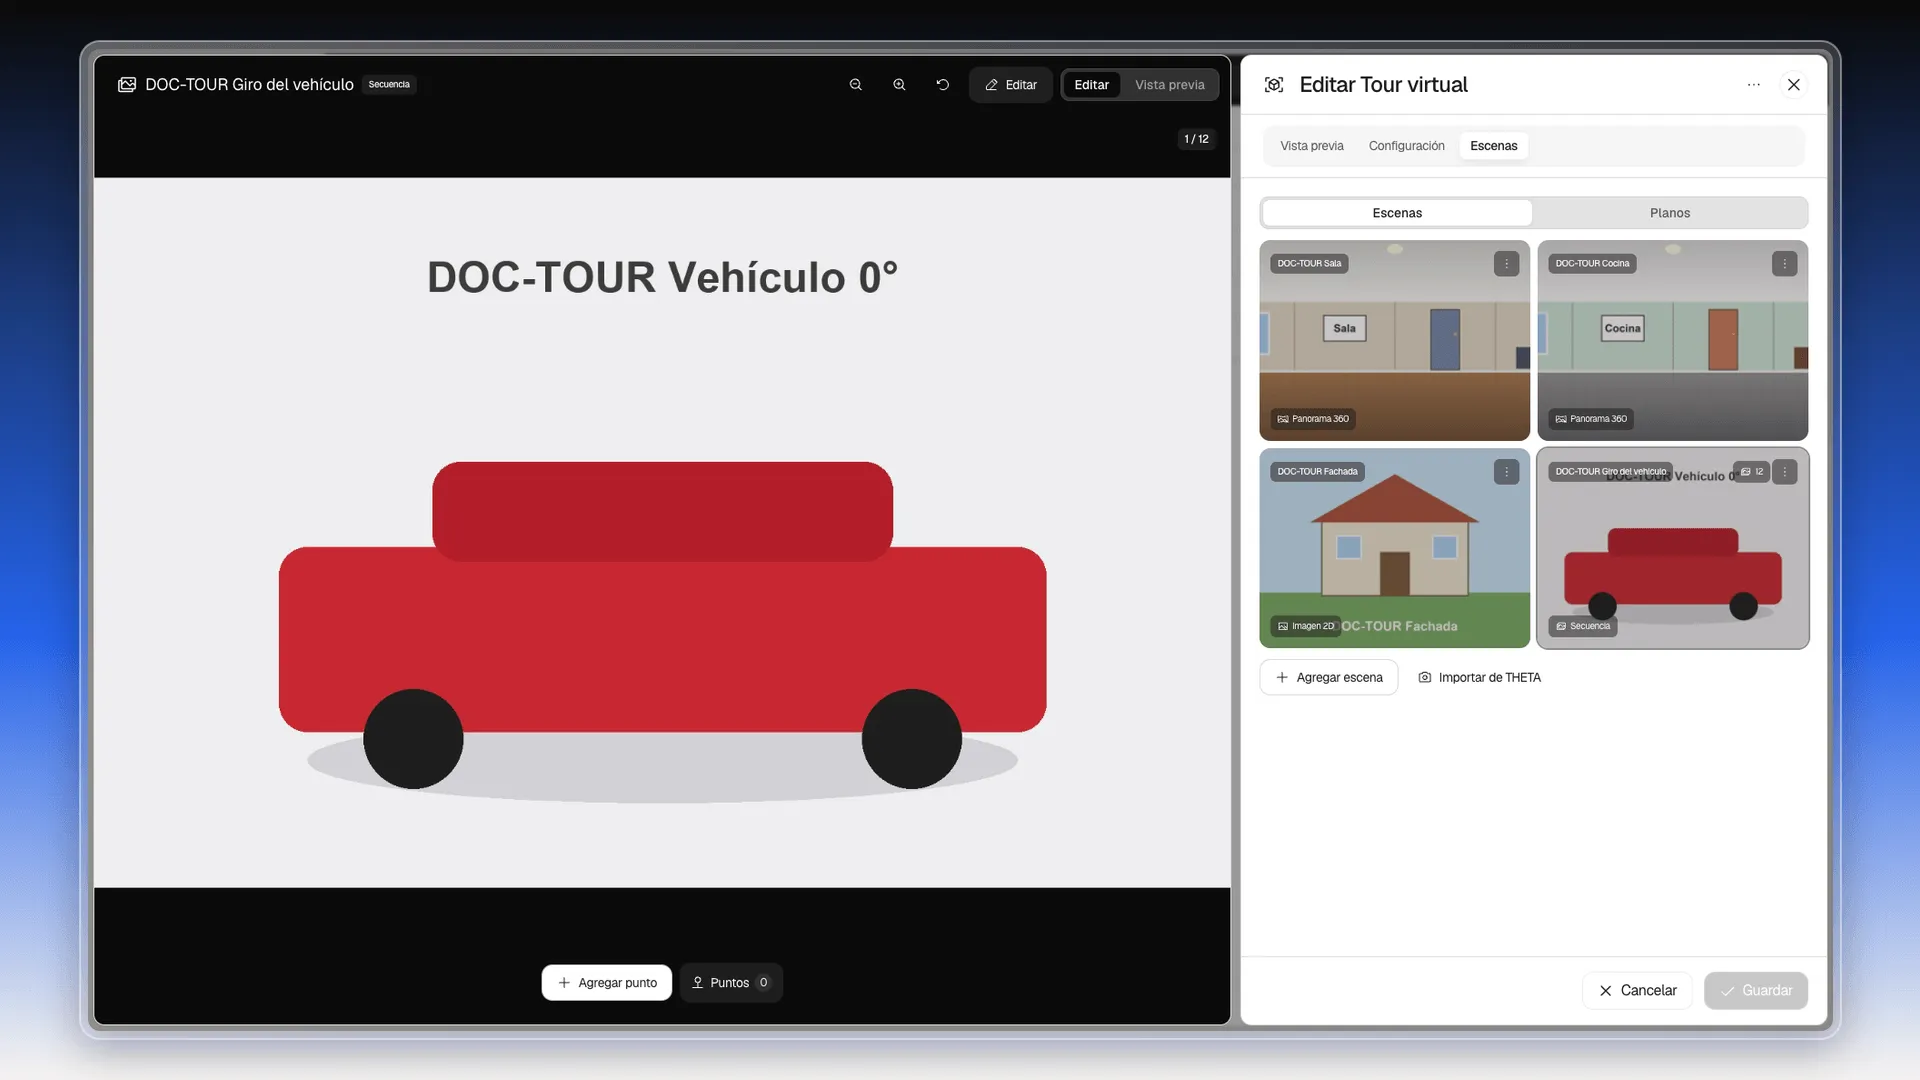Open the Configuración tab
The width and height of the screenshot is (1920, 1080).
coord(1406,146)
